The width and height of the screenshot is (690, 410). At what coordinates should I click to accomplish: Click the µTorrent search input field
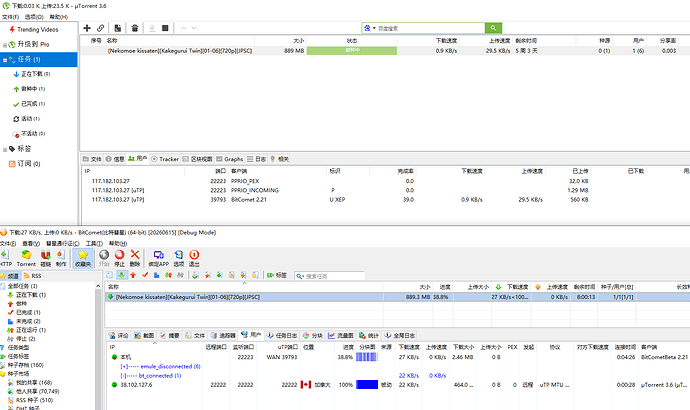click(x=430, y=28)
